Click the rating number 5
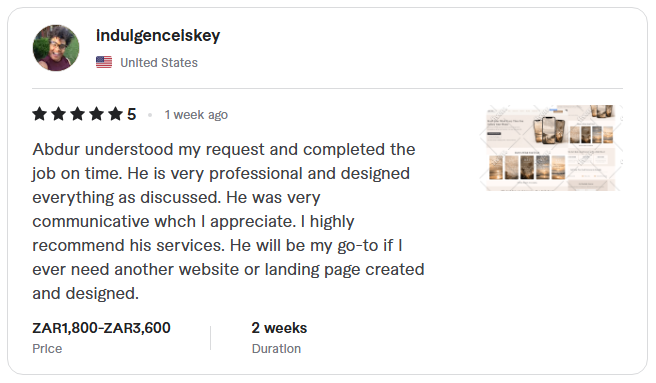 click(x=131, y=114)
